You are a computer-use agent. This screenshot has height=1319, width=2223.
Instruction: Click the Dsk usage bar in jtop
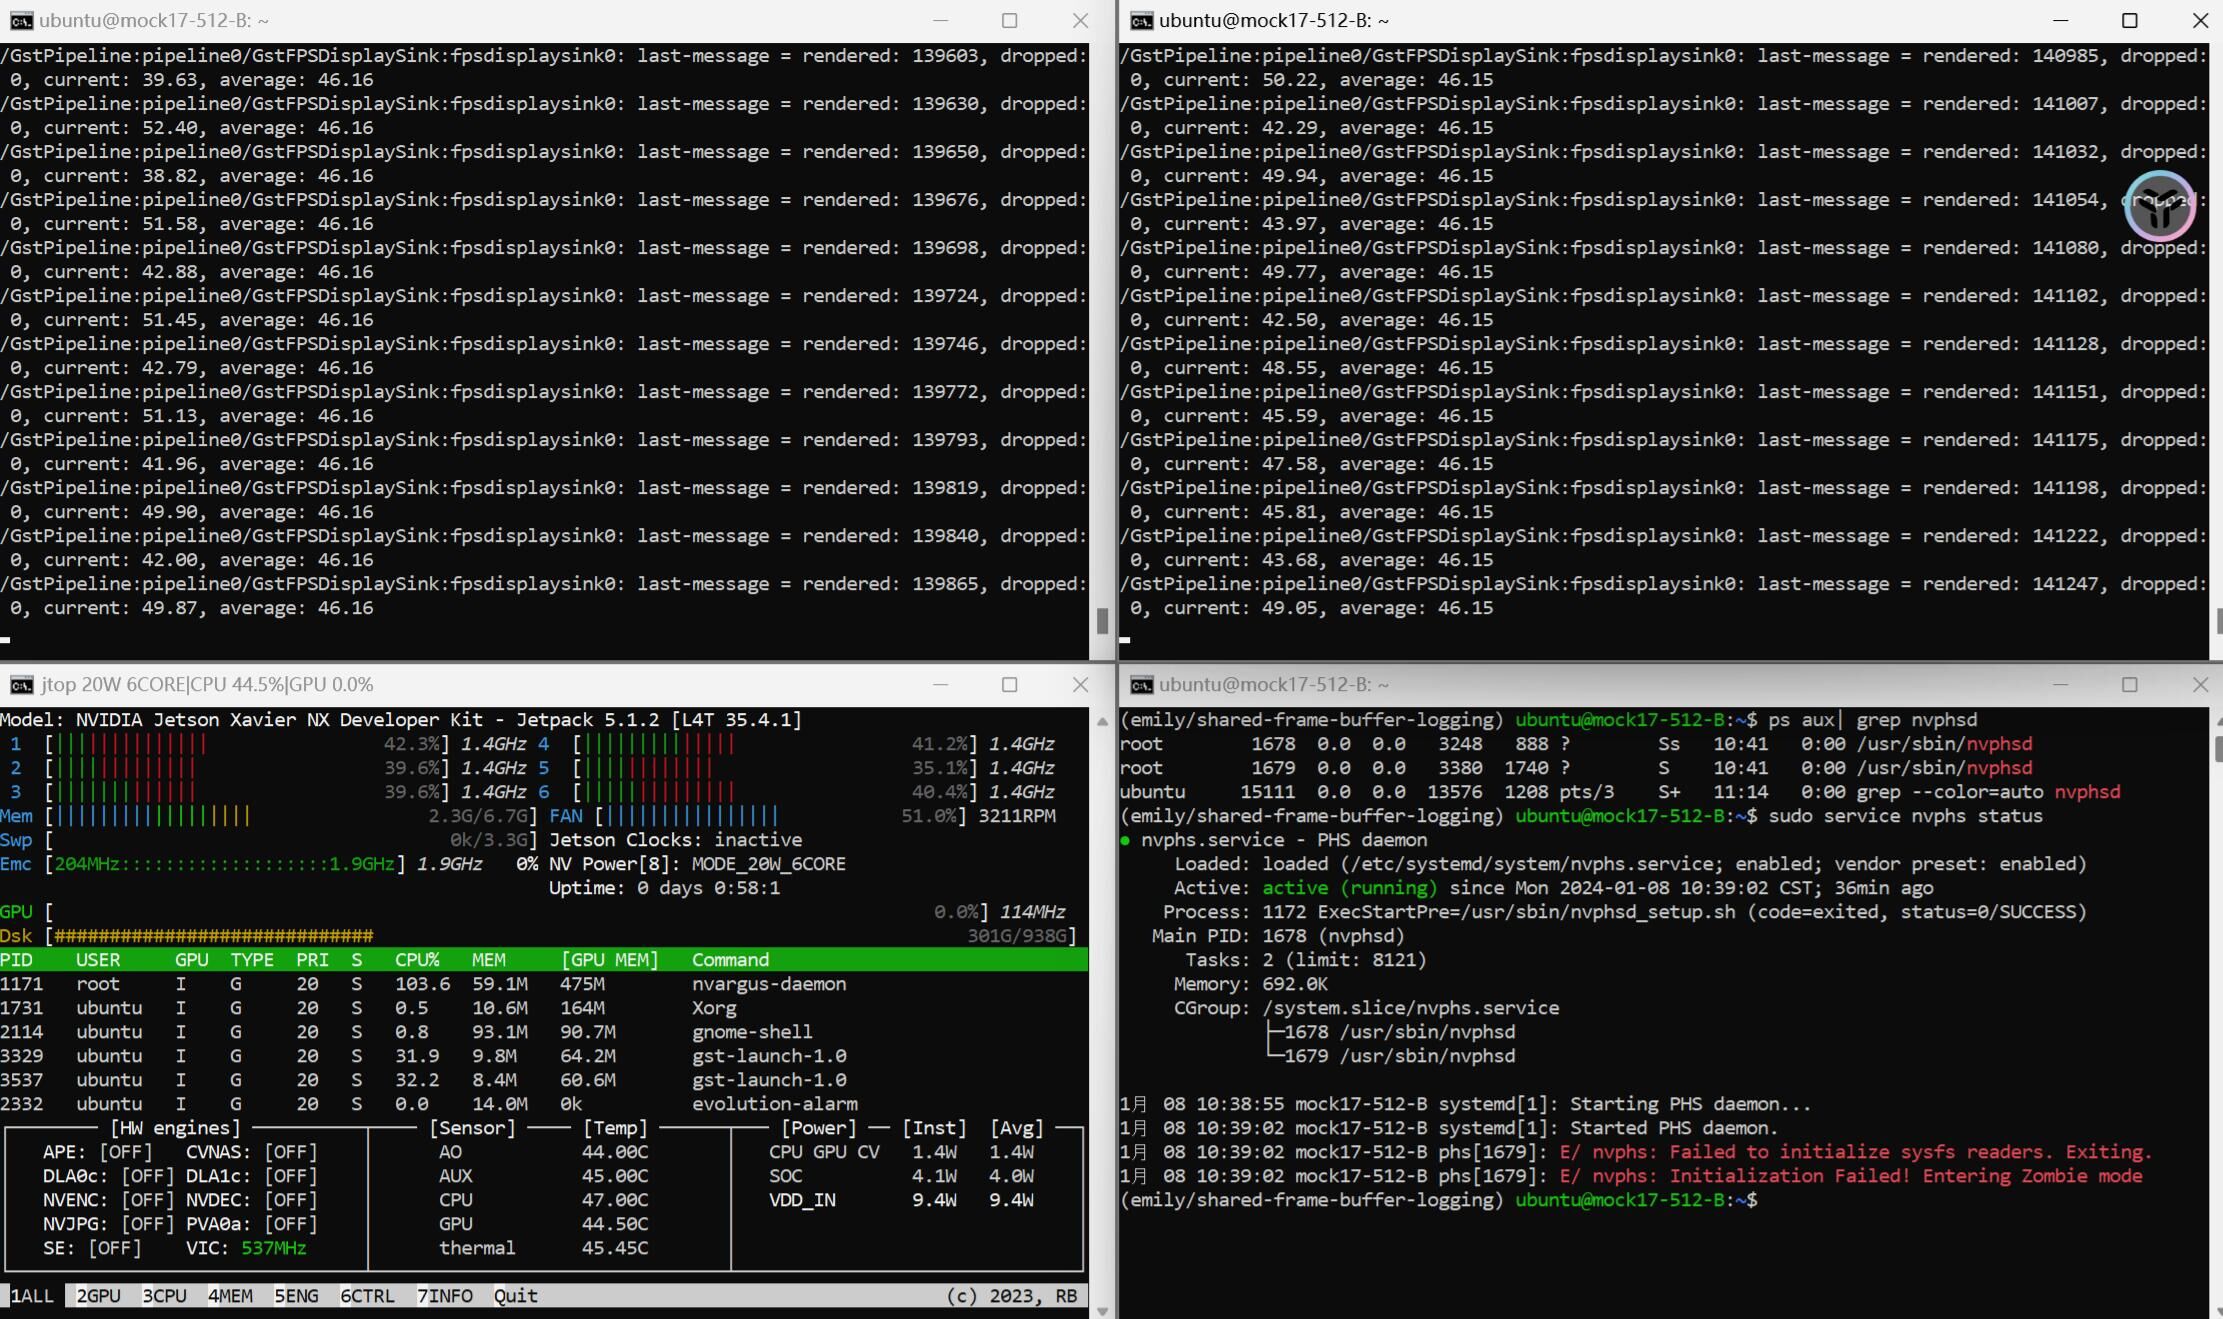point(560,936)
